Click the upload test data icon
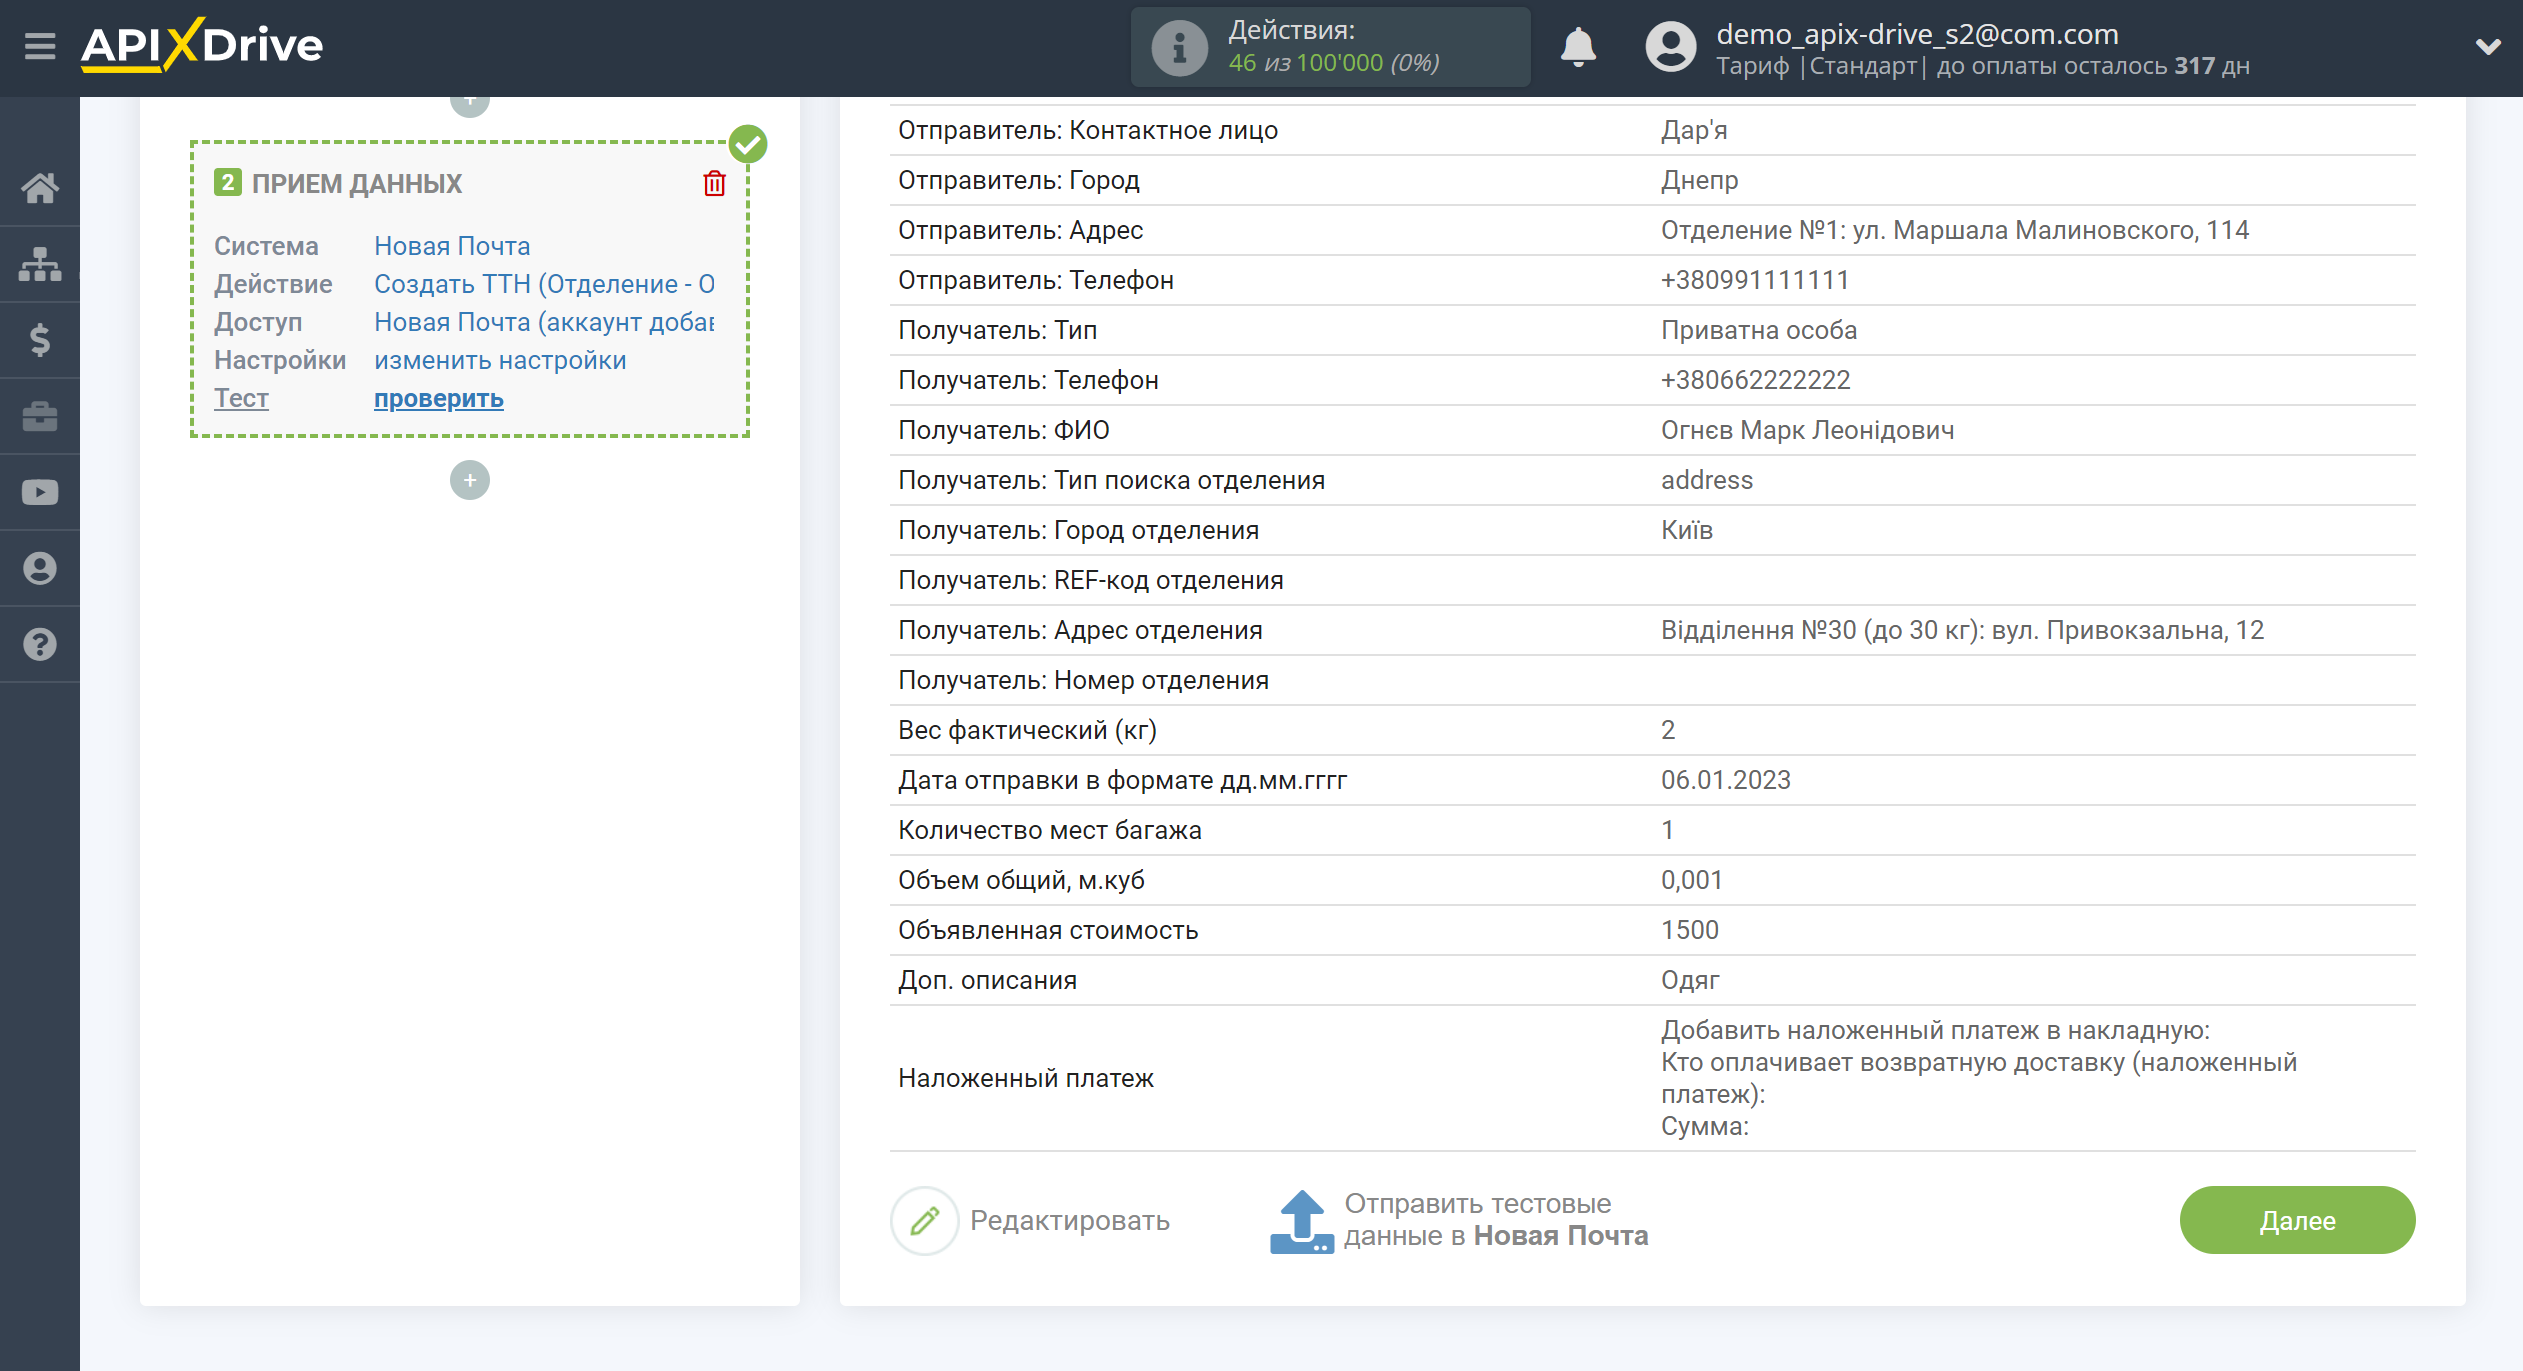Viewport: 2523px width, 1371px height. 1301,1220
